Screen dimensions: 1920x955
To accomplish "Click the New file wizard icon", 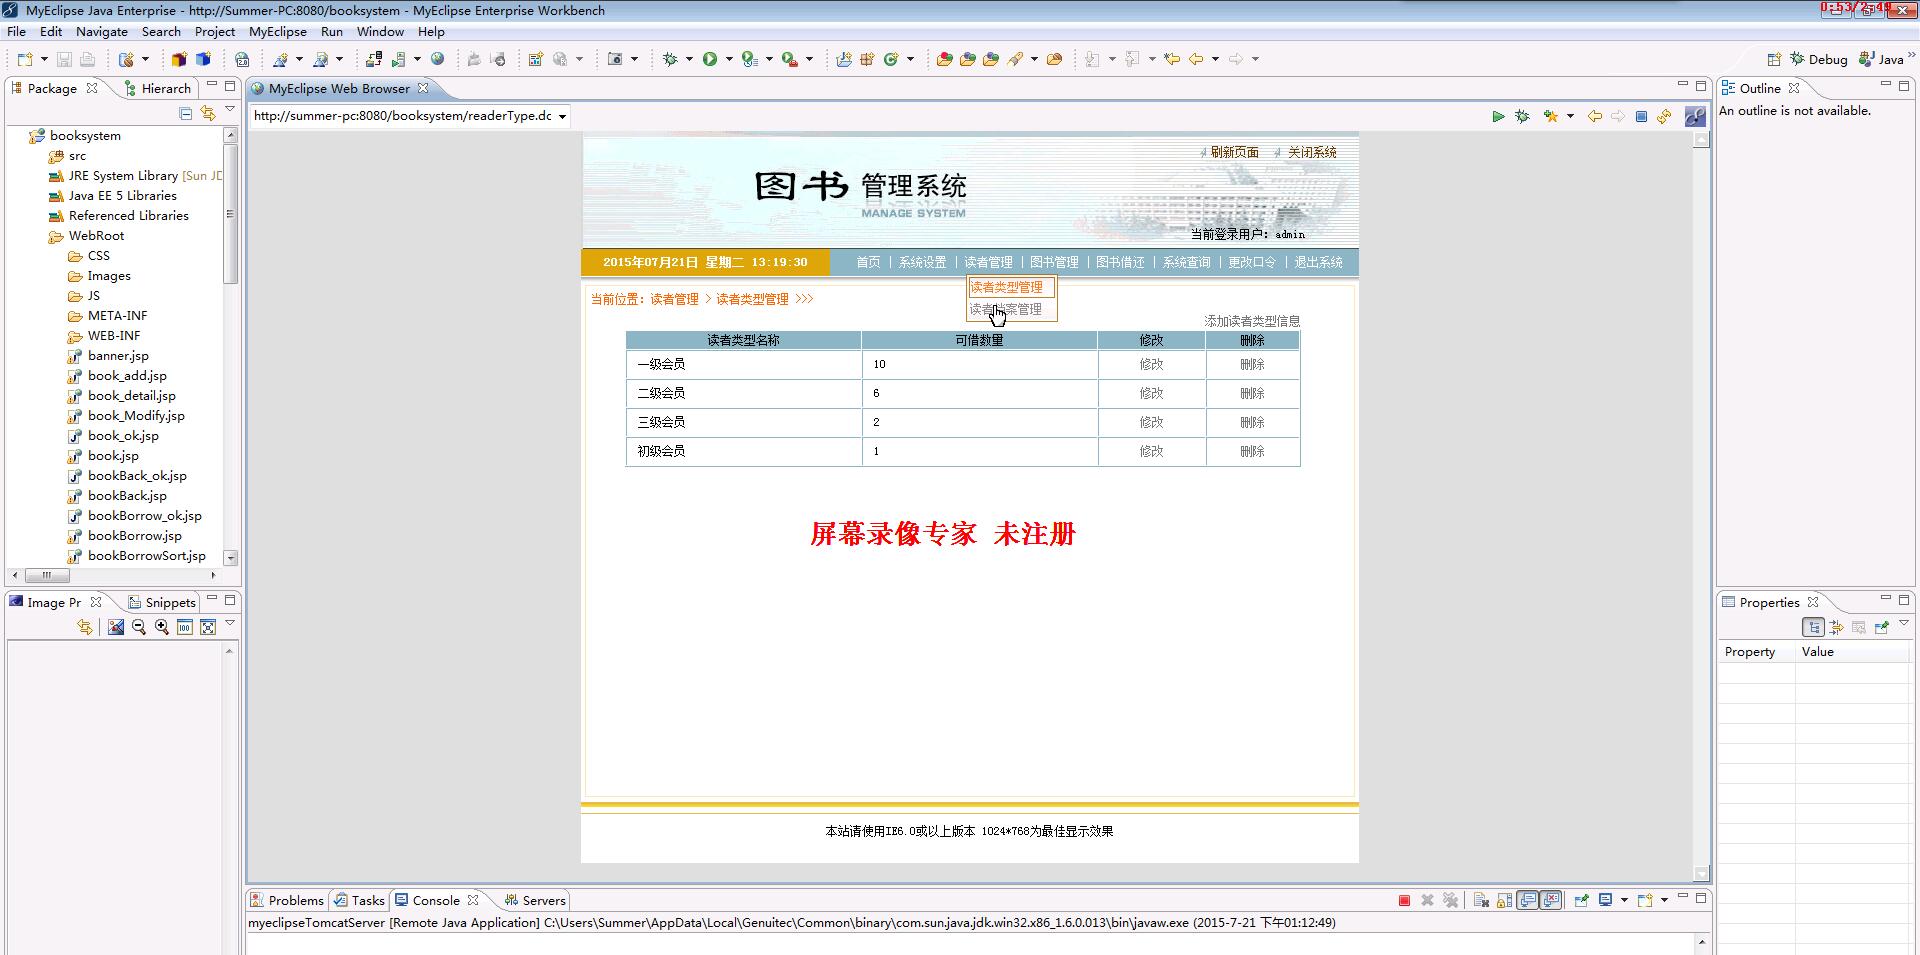I will (25, 59).
